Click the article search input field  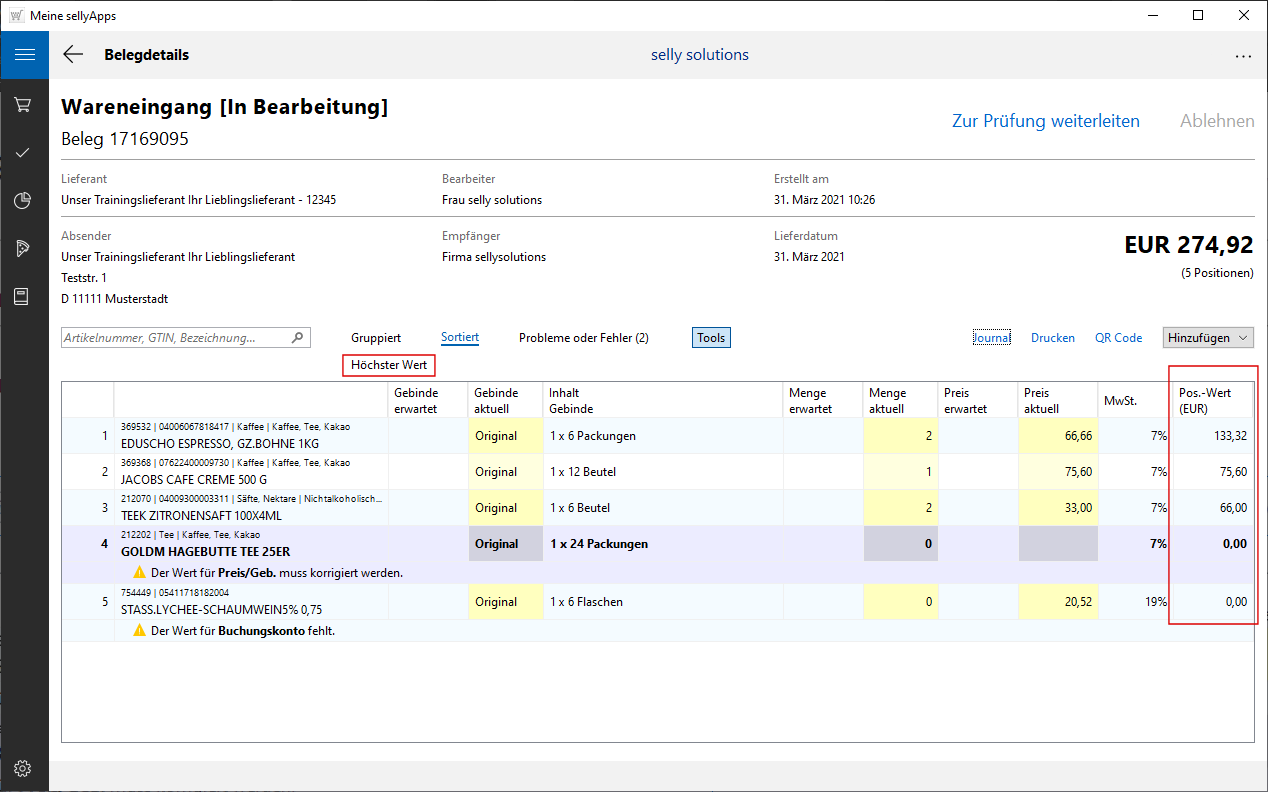(174, 338)
